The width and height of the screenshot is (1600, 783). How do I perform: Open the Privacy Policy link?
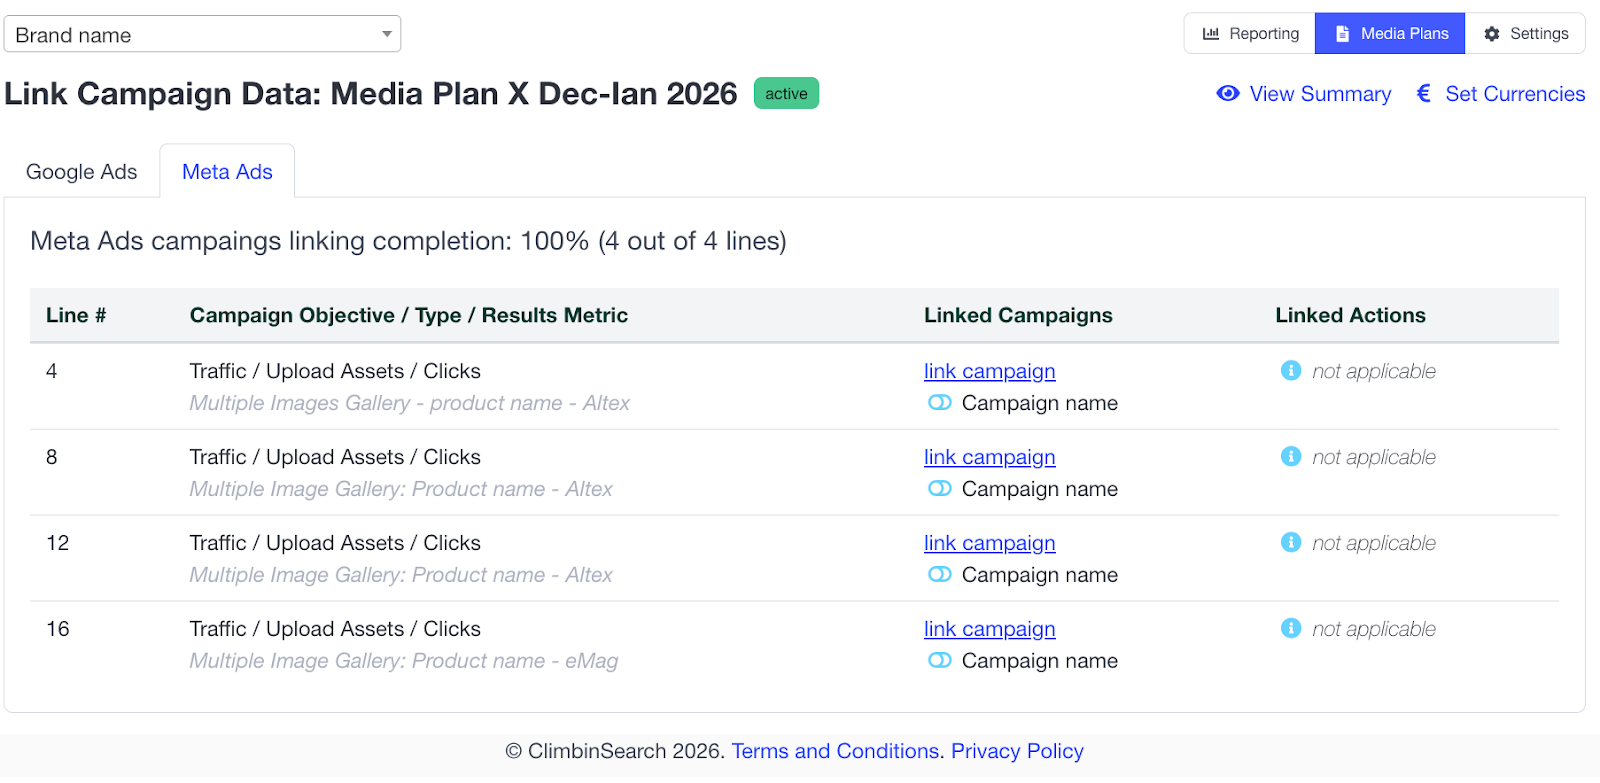pos(1017,751)
